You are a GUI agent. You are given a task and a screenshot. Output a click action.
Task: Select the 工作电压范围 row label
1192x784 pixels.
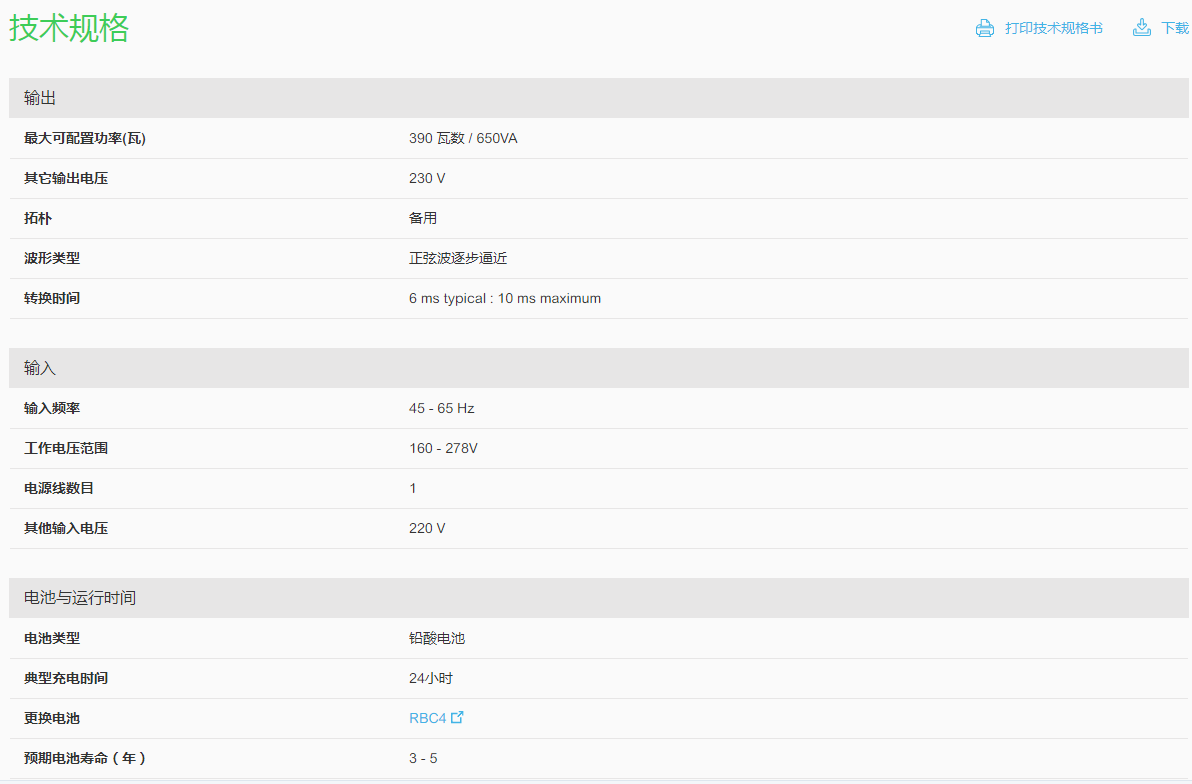[x=66, y=448]
